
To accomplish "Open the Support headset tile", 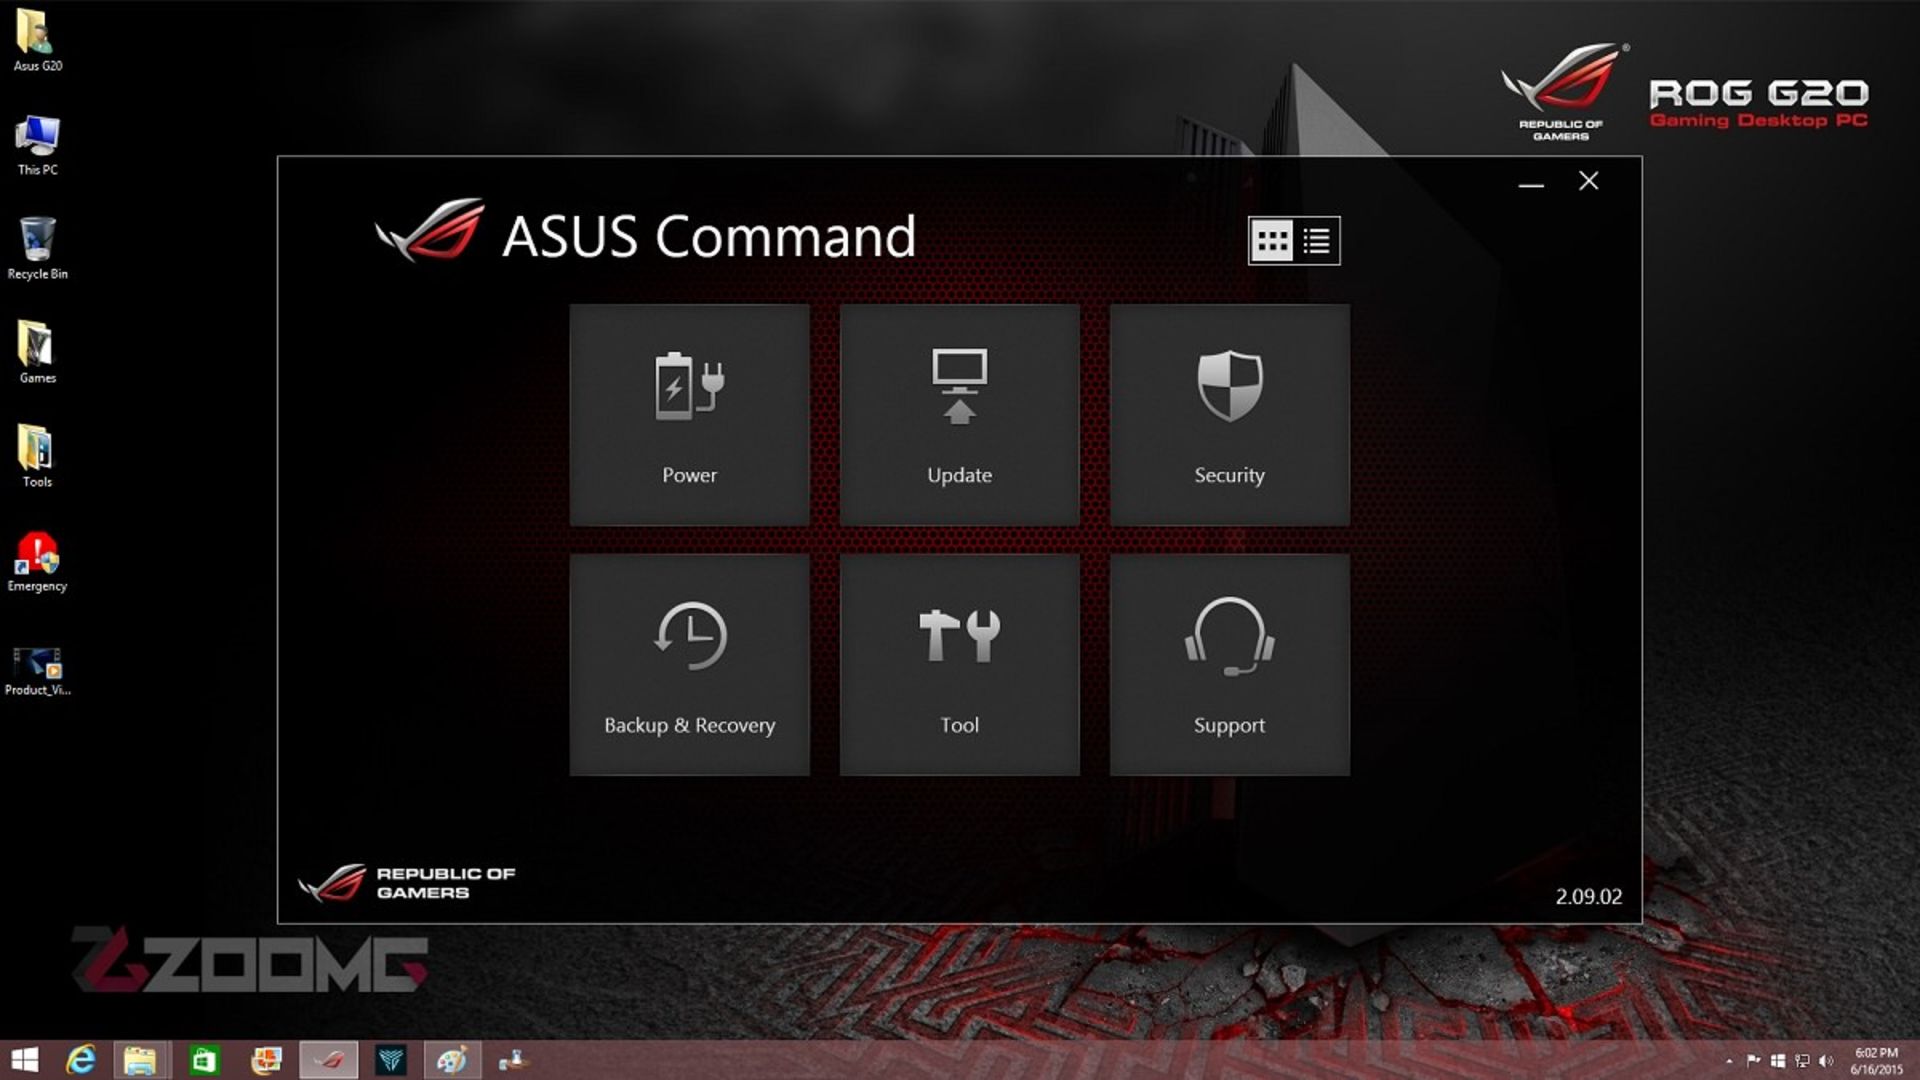I will [x=1229, y=665].
